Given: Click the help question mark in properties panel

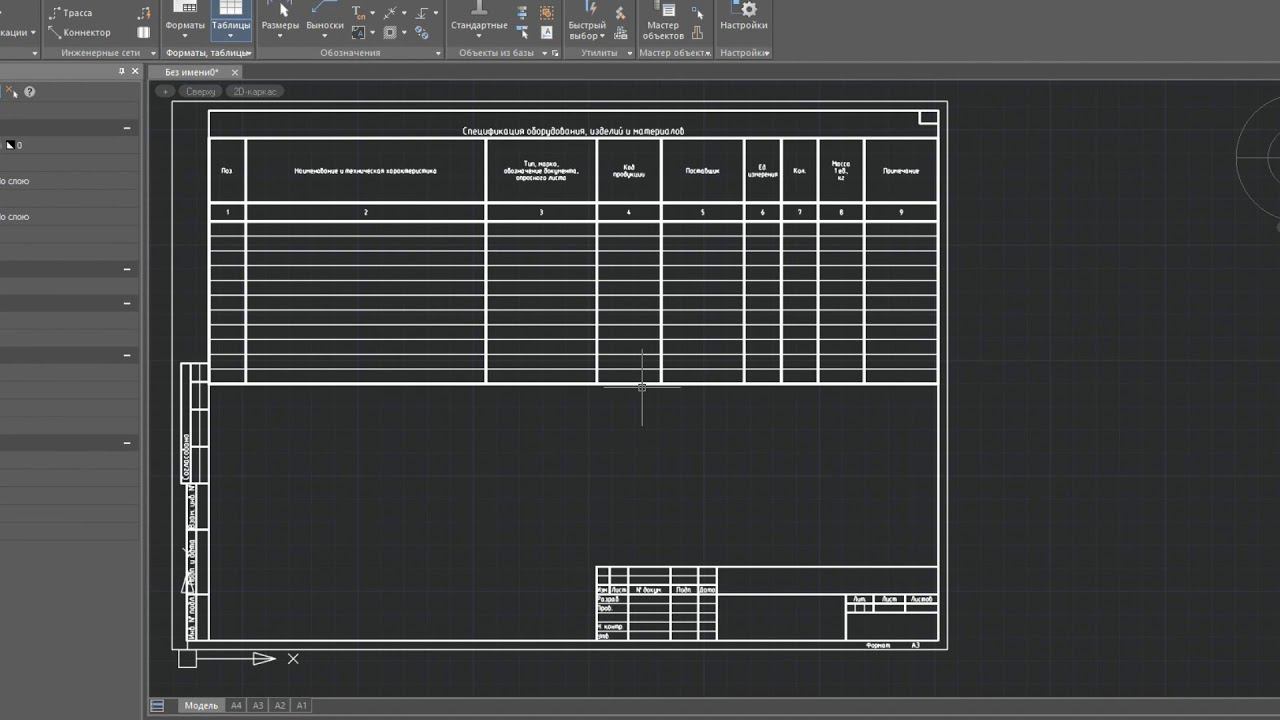Looking at the screenshot, I should 30,92.
